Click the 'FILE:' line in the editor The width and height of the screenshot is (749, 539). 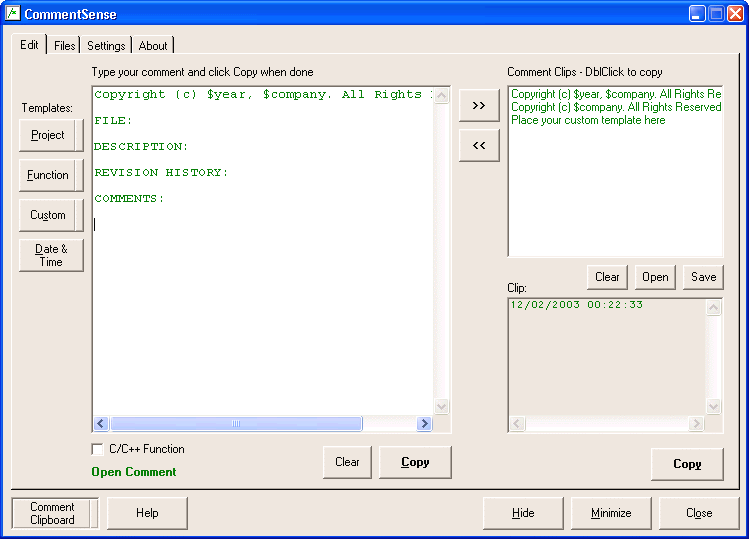113,120
